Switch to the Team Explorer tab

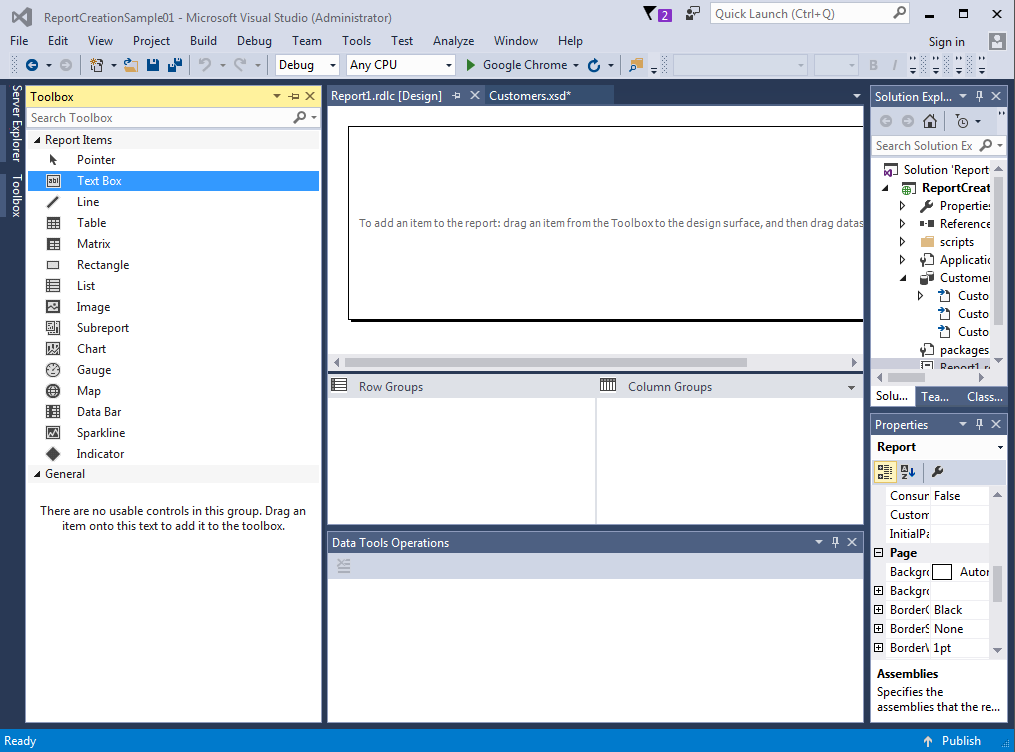(935, 397)
